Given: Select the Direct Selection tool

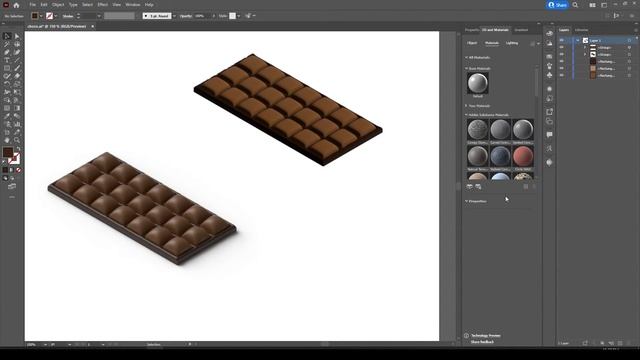Looking at the screenshot, I should 17,36.
